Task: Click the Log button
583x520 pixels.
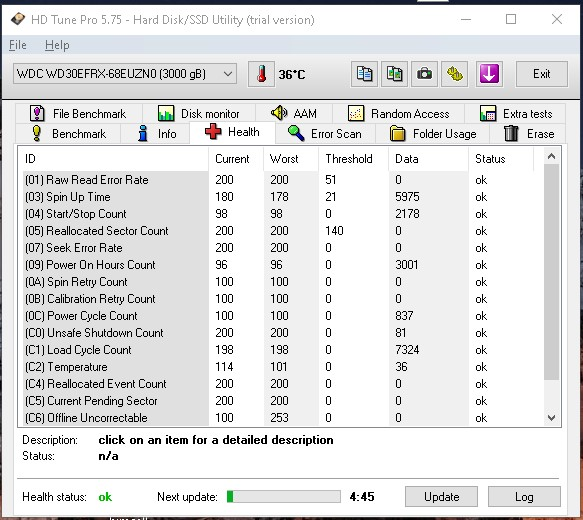Action: pyautogui.click(x=524, y=497)
